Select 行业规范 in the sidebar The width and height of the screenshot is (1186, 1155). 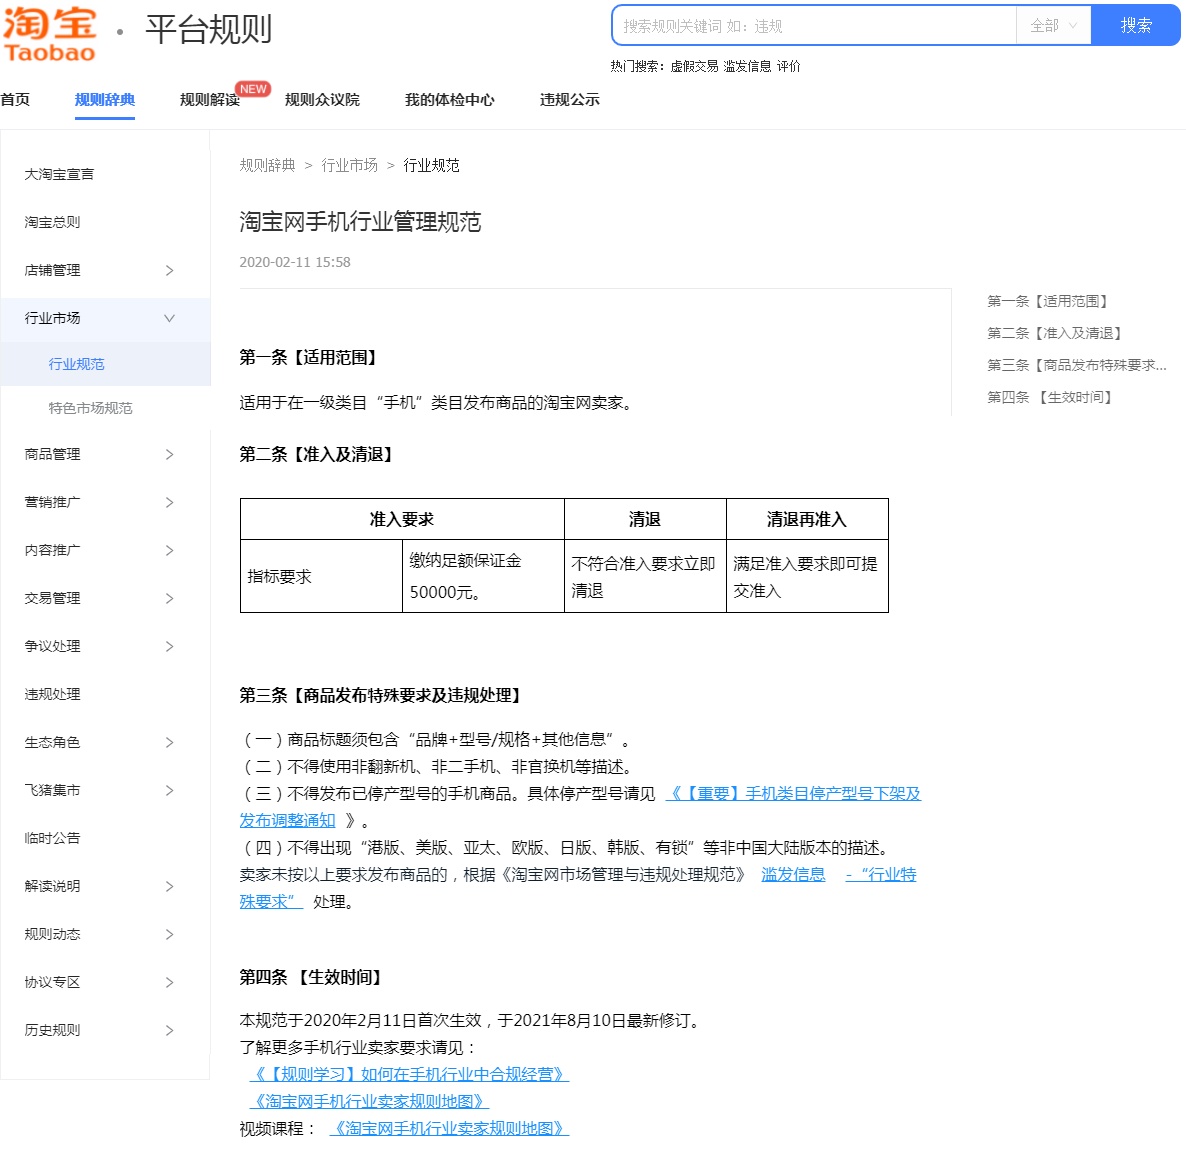pos(76,364)
